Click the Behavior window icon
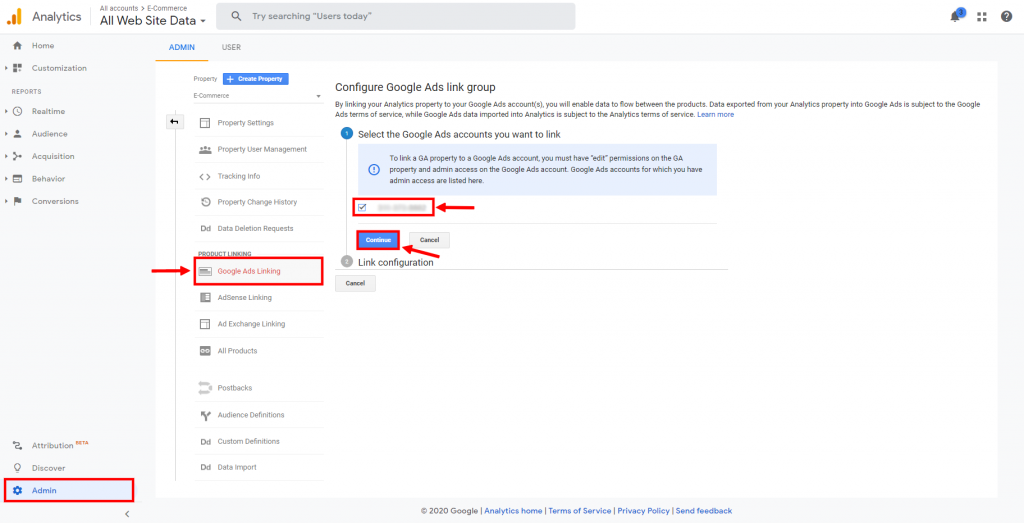The width and height of the screenshot is (1024, 523). [x=18, y=179]
